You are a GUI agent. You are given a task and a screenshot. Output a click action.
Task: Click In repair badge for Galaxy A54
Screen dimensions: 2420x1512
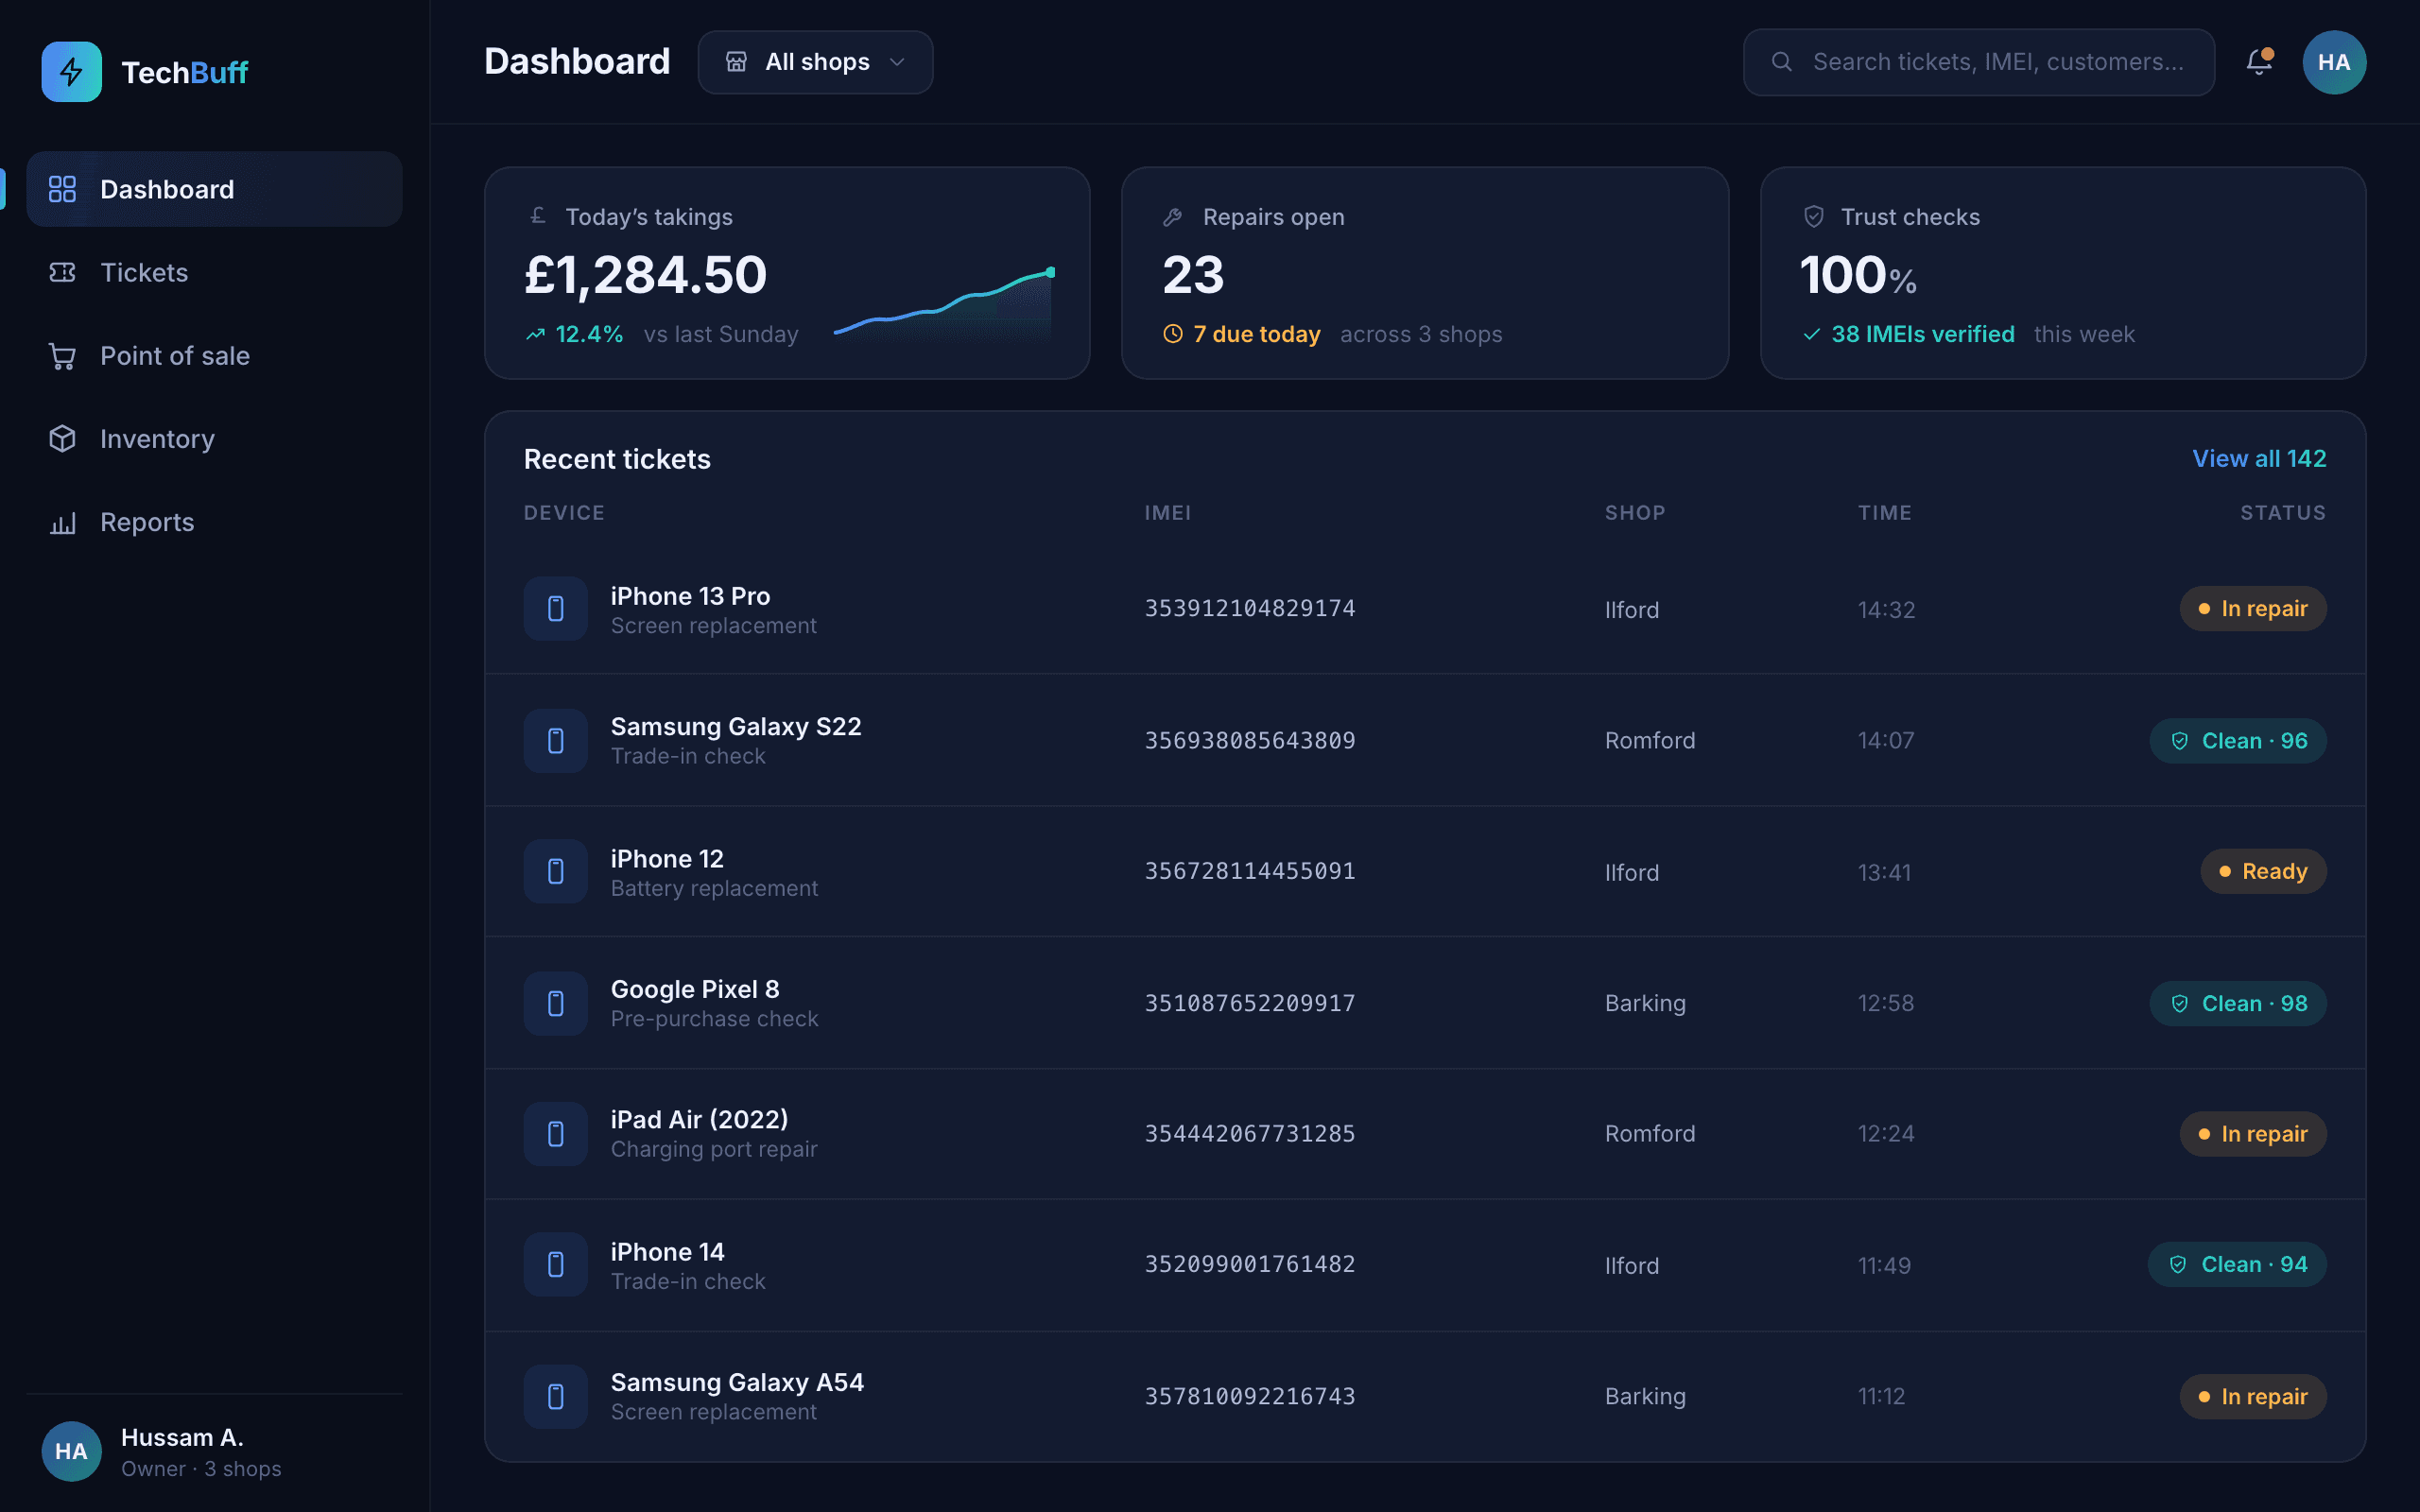coord(2252,1397)
